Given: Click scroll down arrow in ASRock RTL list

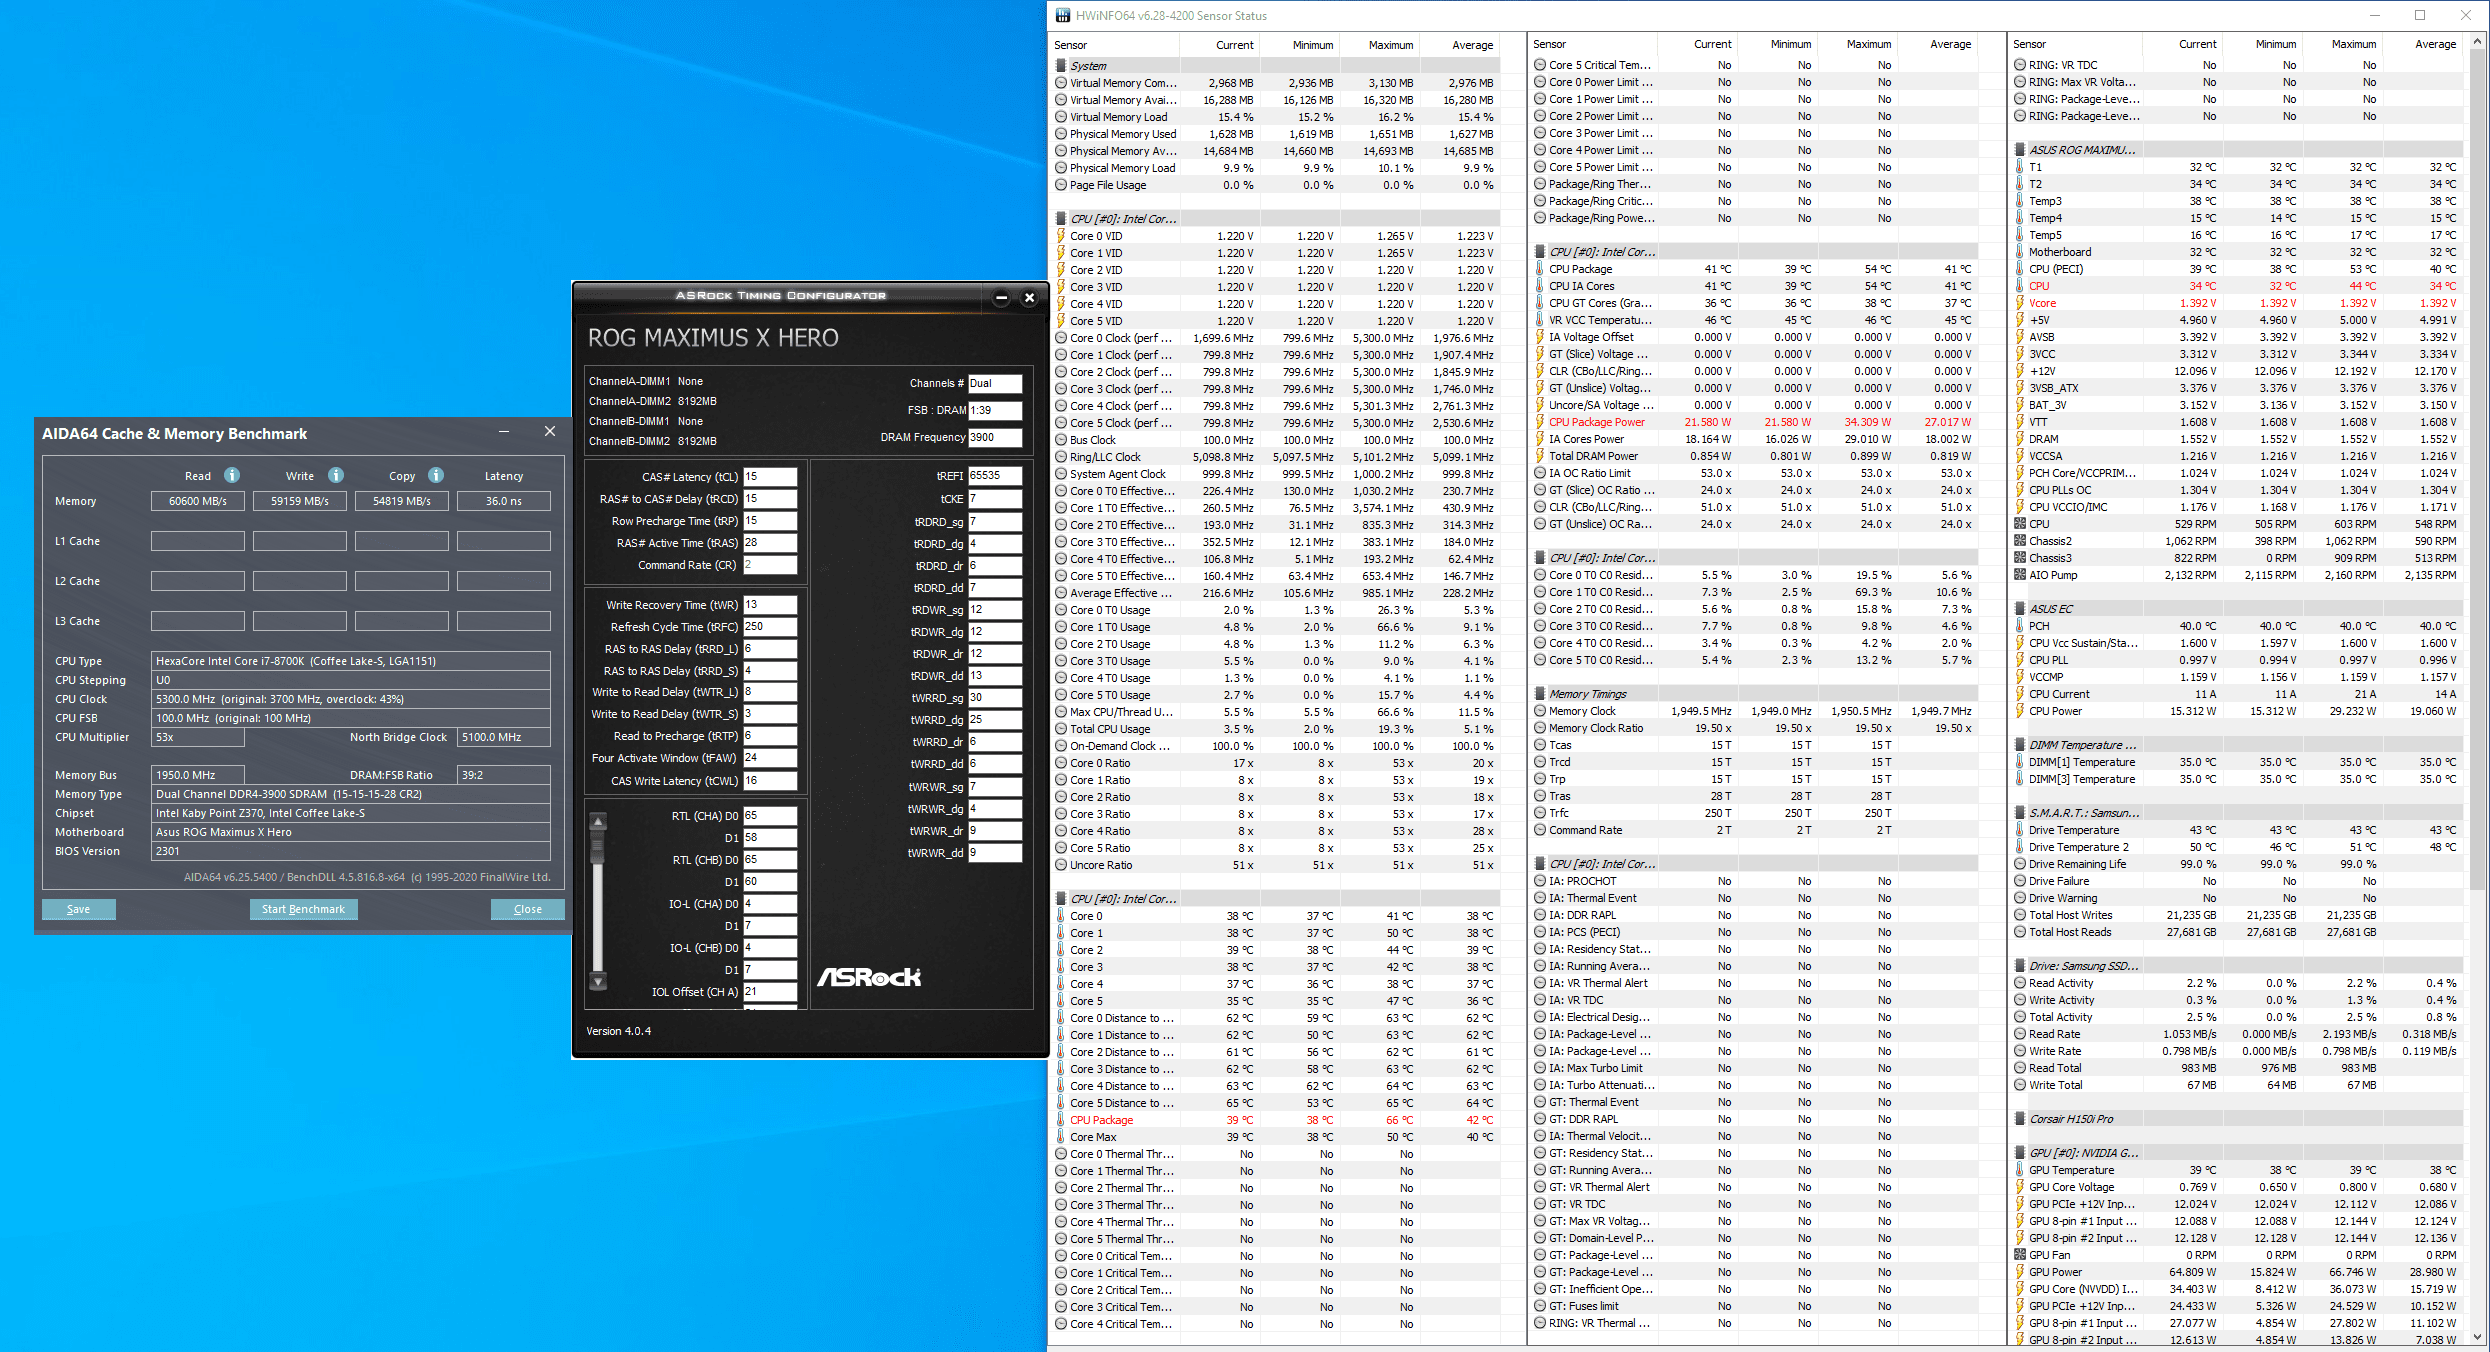Looking at the screenshot, I should click(x=598, y=981).
